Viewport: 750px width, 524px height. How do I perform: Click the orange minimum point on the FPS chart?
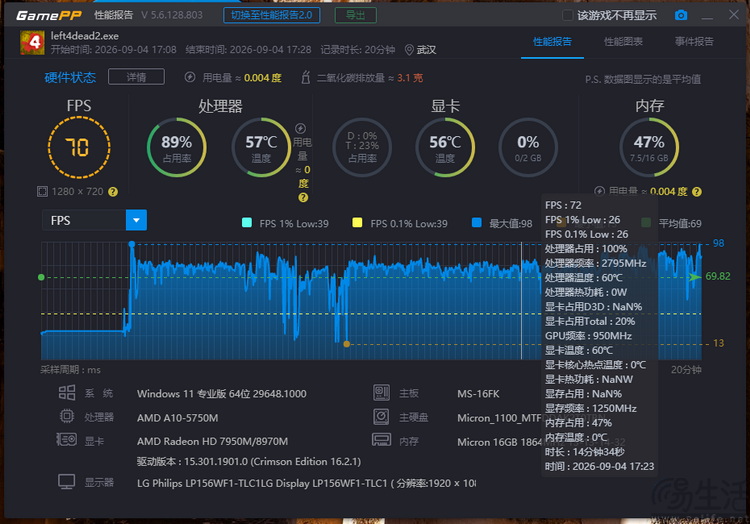tap(346, 344)
